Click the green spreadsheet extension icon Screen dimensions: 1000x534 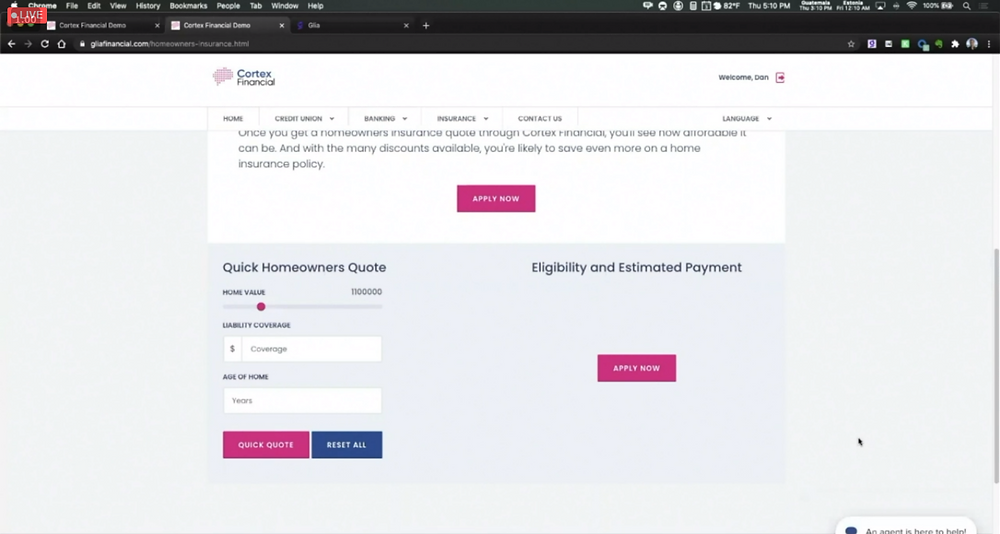(905, 44)
